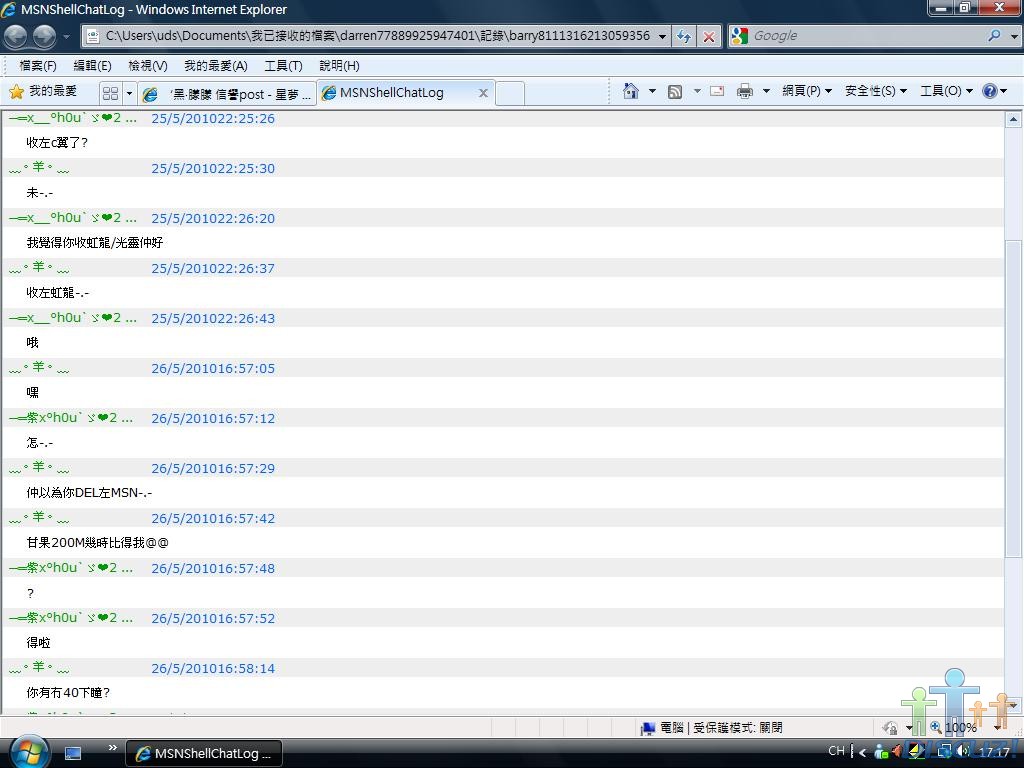The image size is (1024, 768).
Task: Open the 工具(T) menu
Action: (x=283, y=65)
